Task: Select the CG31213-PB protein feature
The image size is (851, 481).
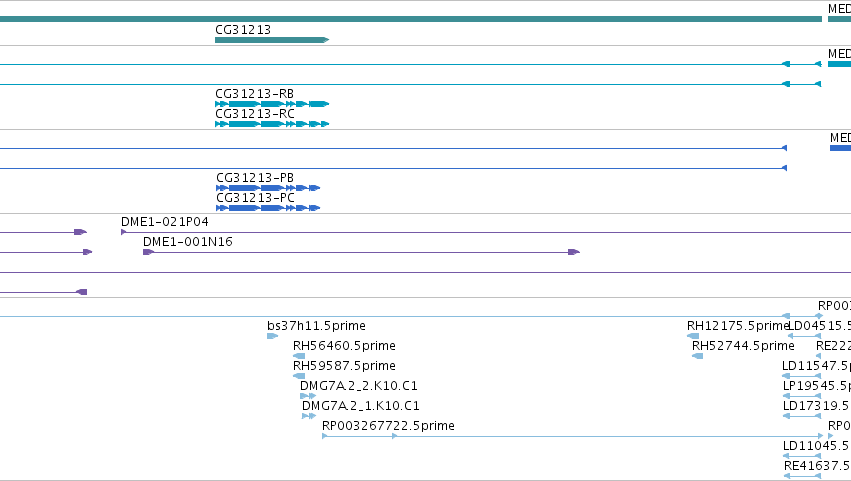Action: click(x=268, y=188)
